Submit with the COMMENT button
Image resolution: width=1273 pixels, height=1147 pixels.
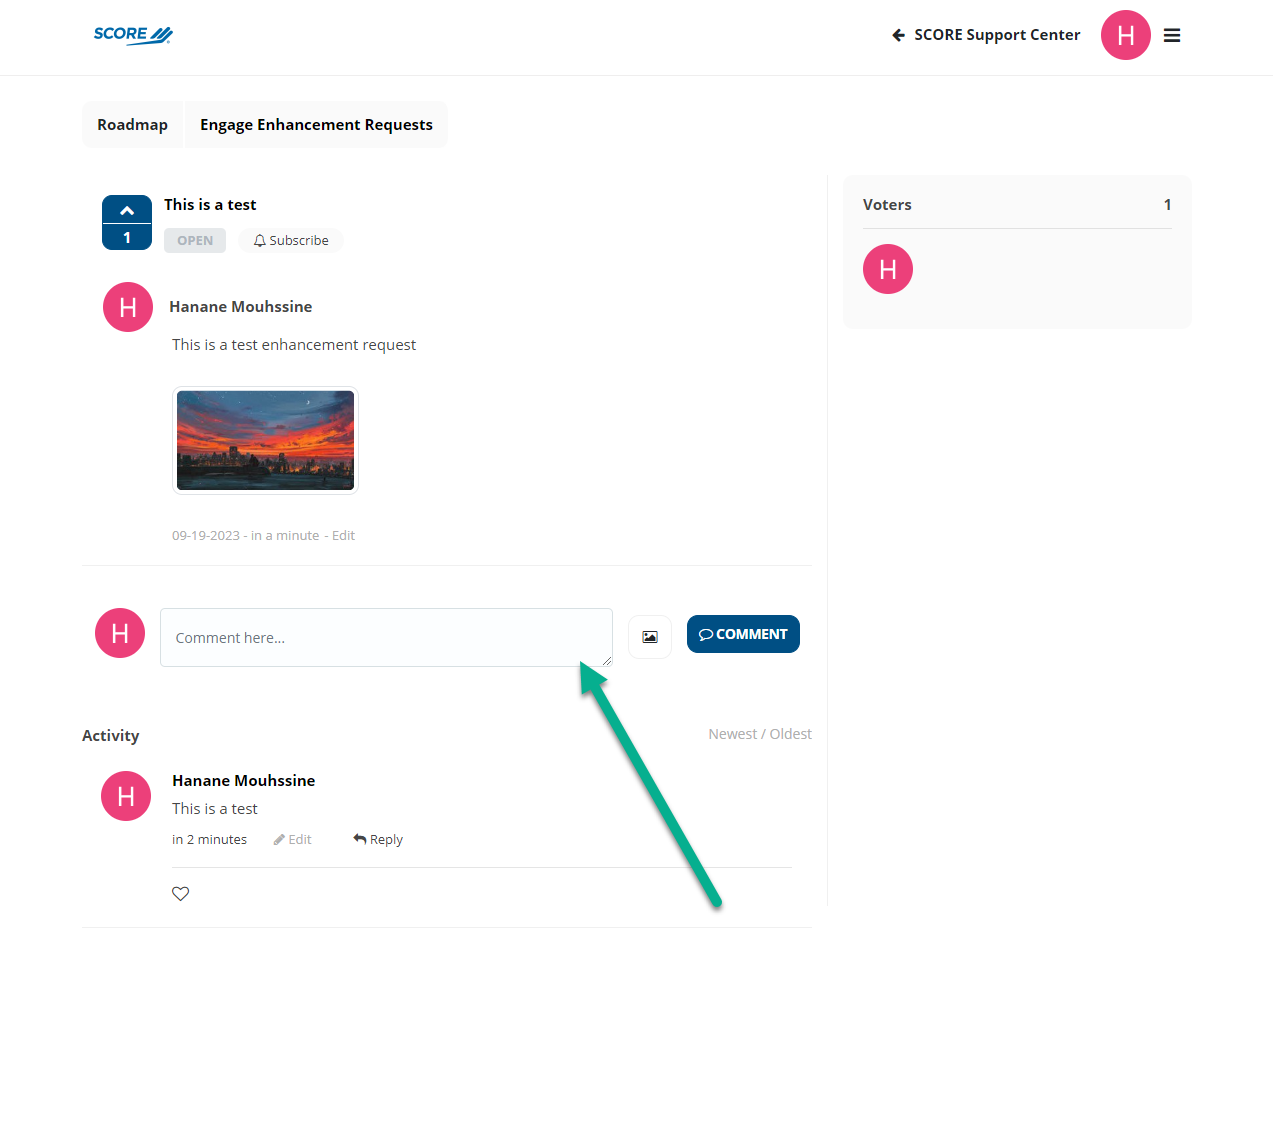pyautogui.click(x=743, y=634)
